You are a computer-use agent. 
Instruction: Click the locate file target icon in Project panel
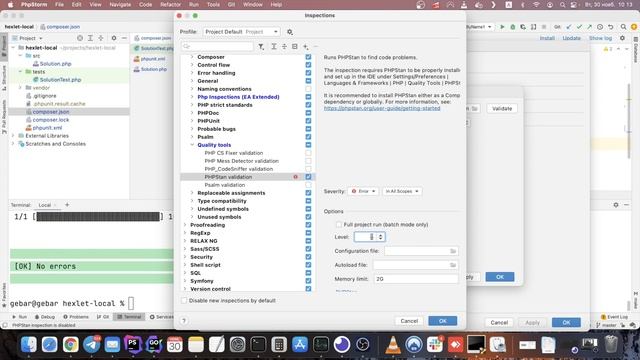(x=80, y=38)
